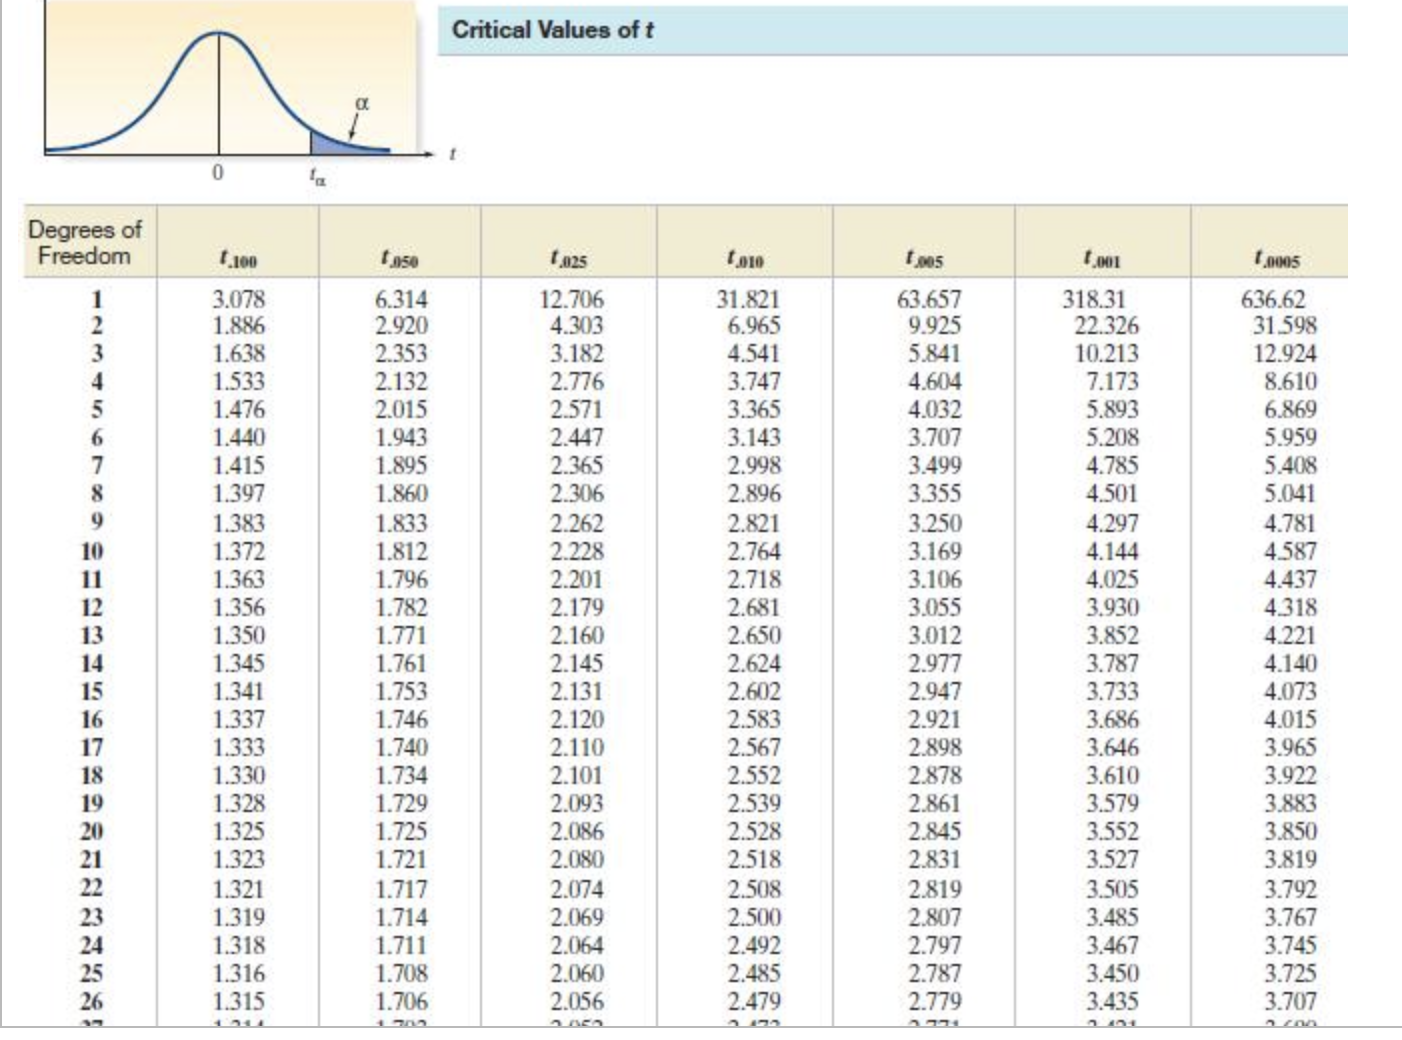Click the value 2.500
The height and width of the screenshot is (1040, 1402).
[x=754, y=917]
